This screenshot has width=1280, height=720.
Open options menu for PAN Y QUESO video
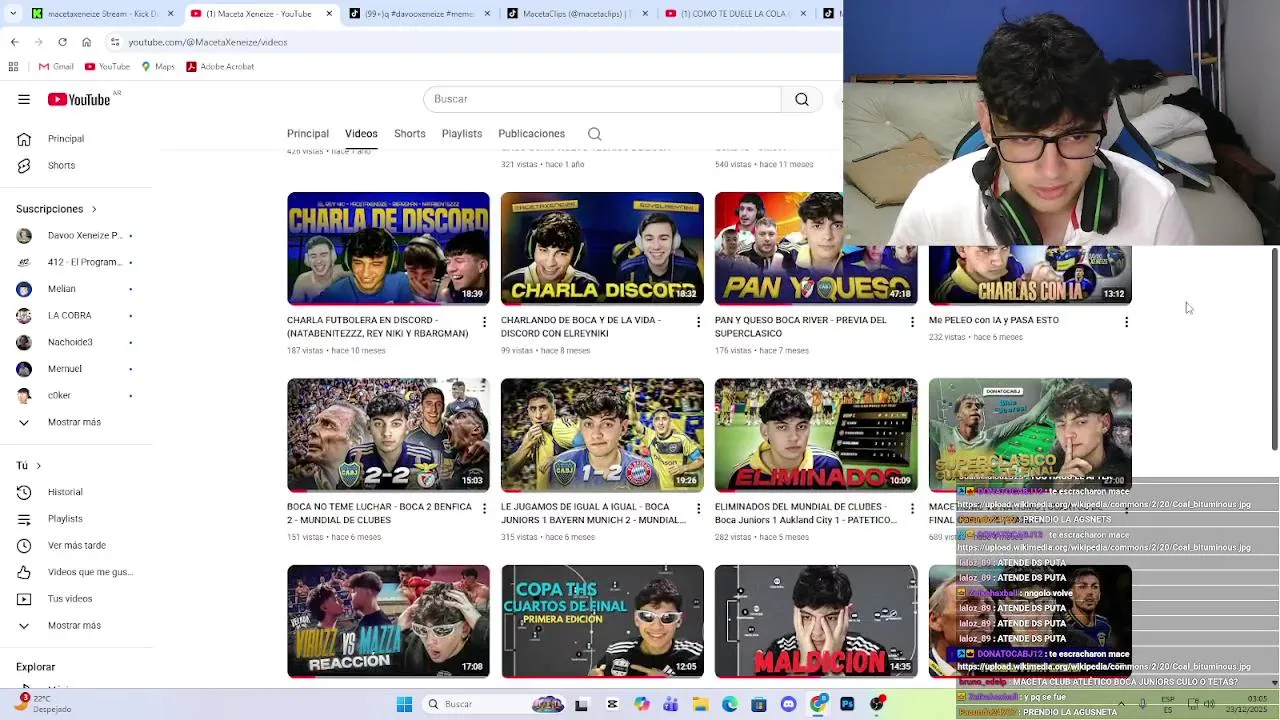[912, 322]
